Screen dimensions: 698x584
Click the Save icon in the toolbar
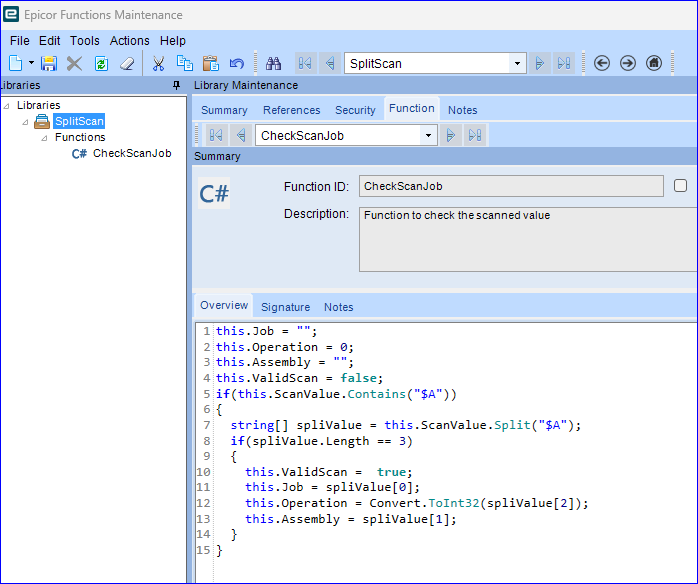point(48,63)
